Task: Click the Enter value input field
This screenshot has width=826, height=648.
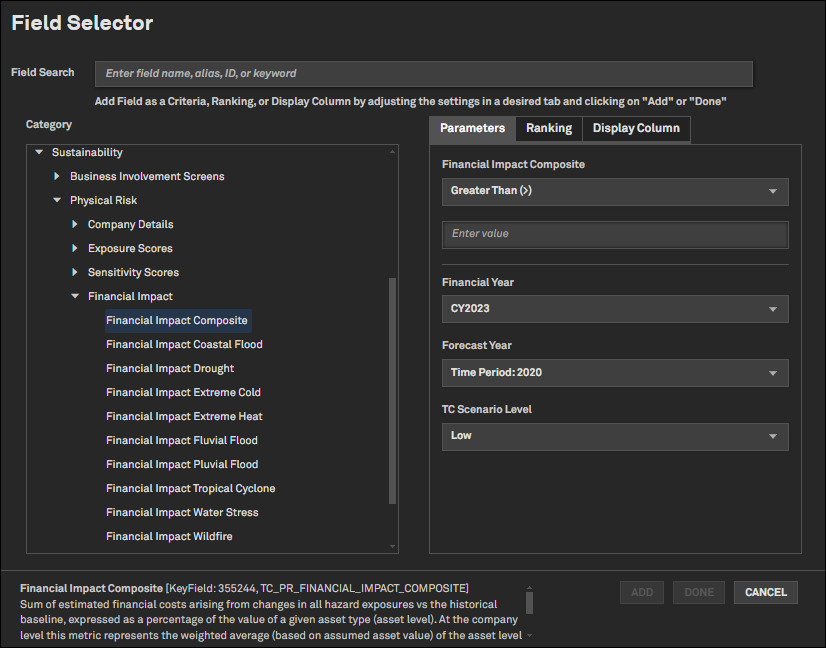Action: pos(614,234)
